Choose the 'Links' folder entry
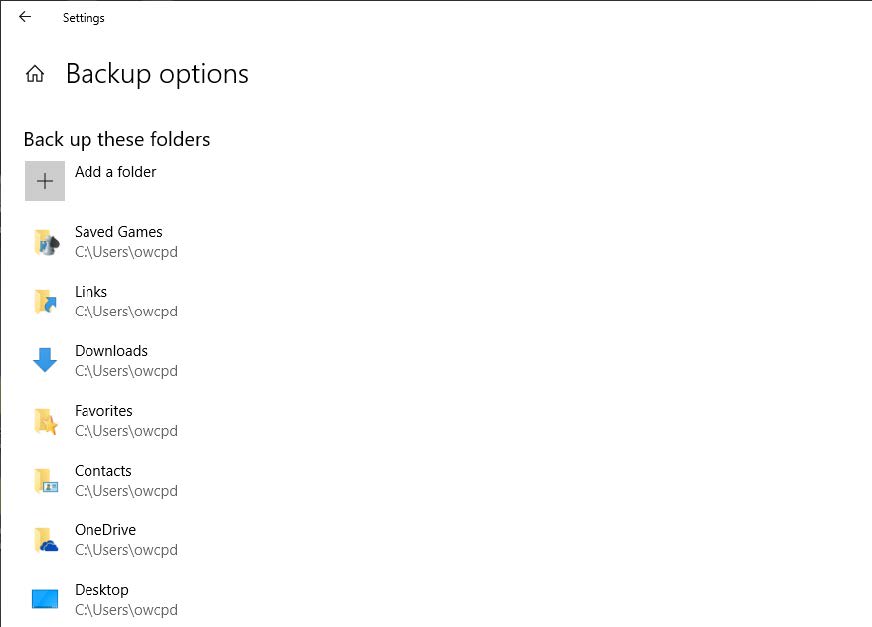Screen dimensions: 872x627 [x=91, y=292]
